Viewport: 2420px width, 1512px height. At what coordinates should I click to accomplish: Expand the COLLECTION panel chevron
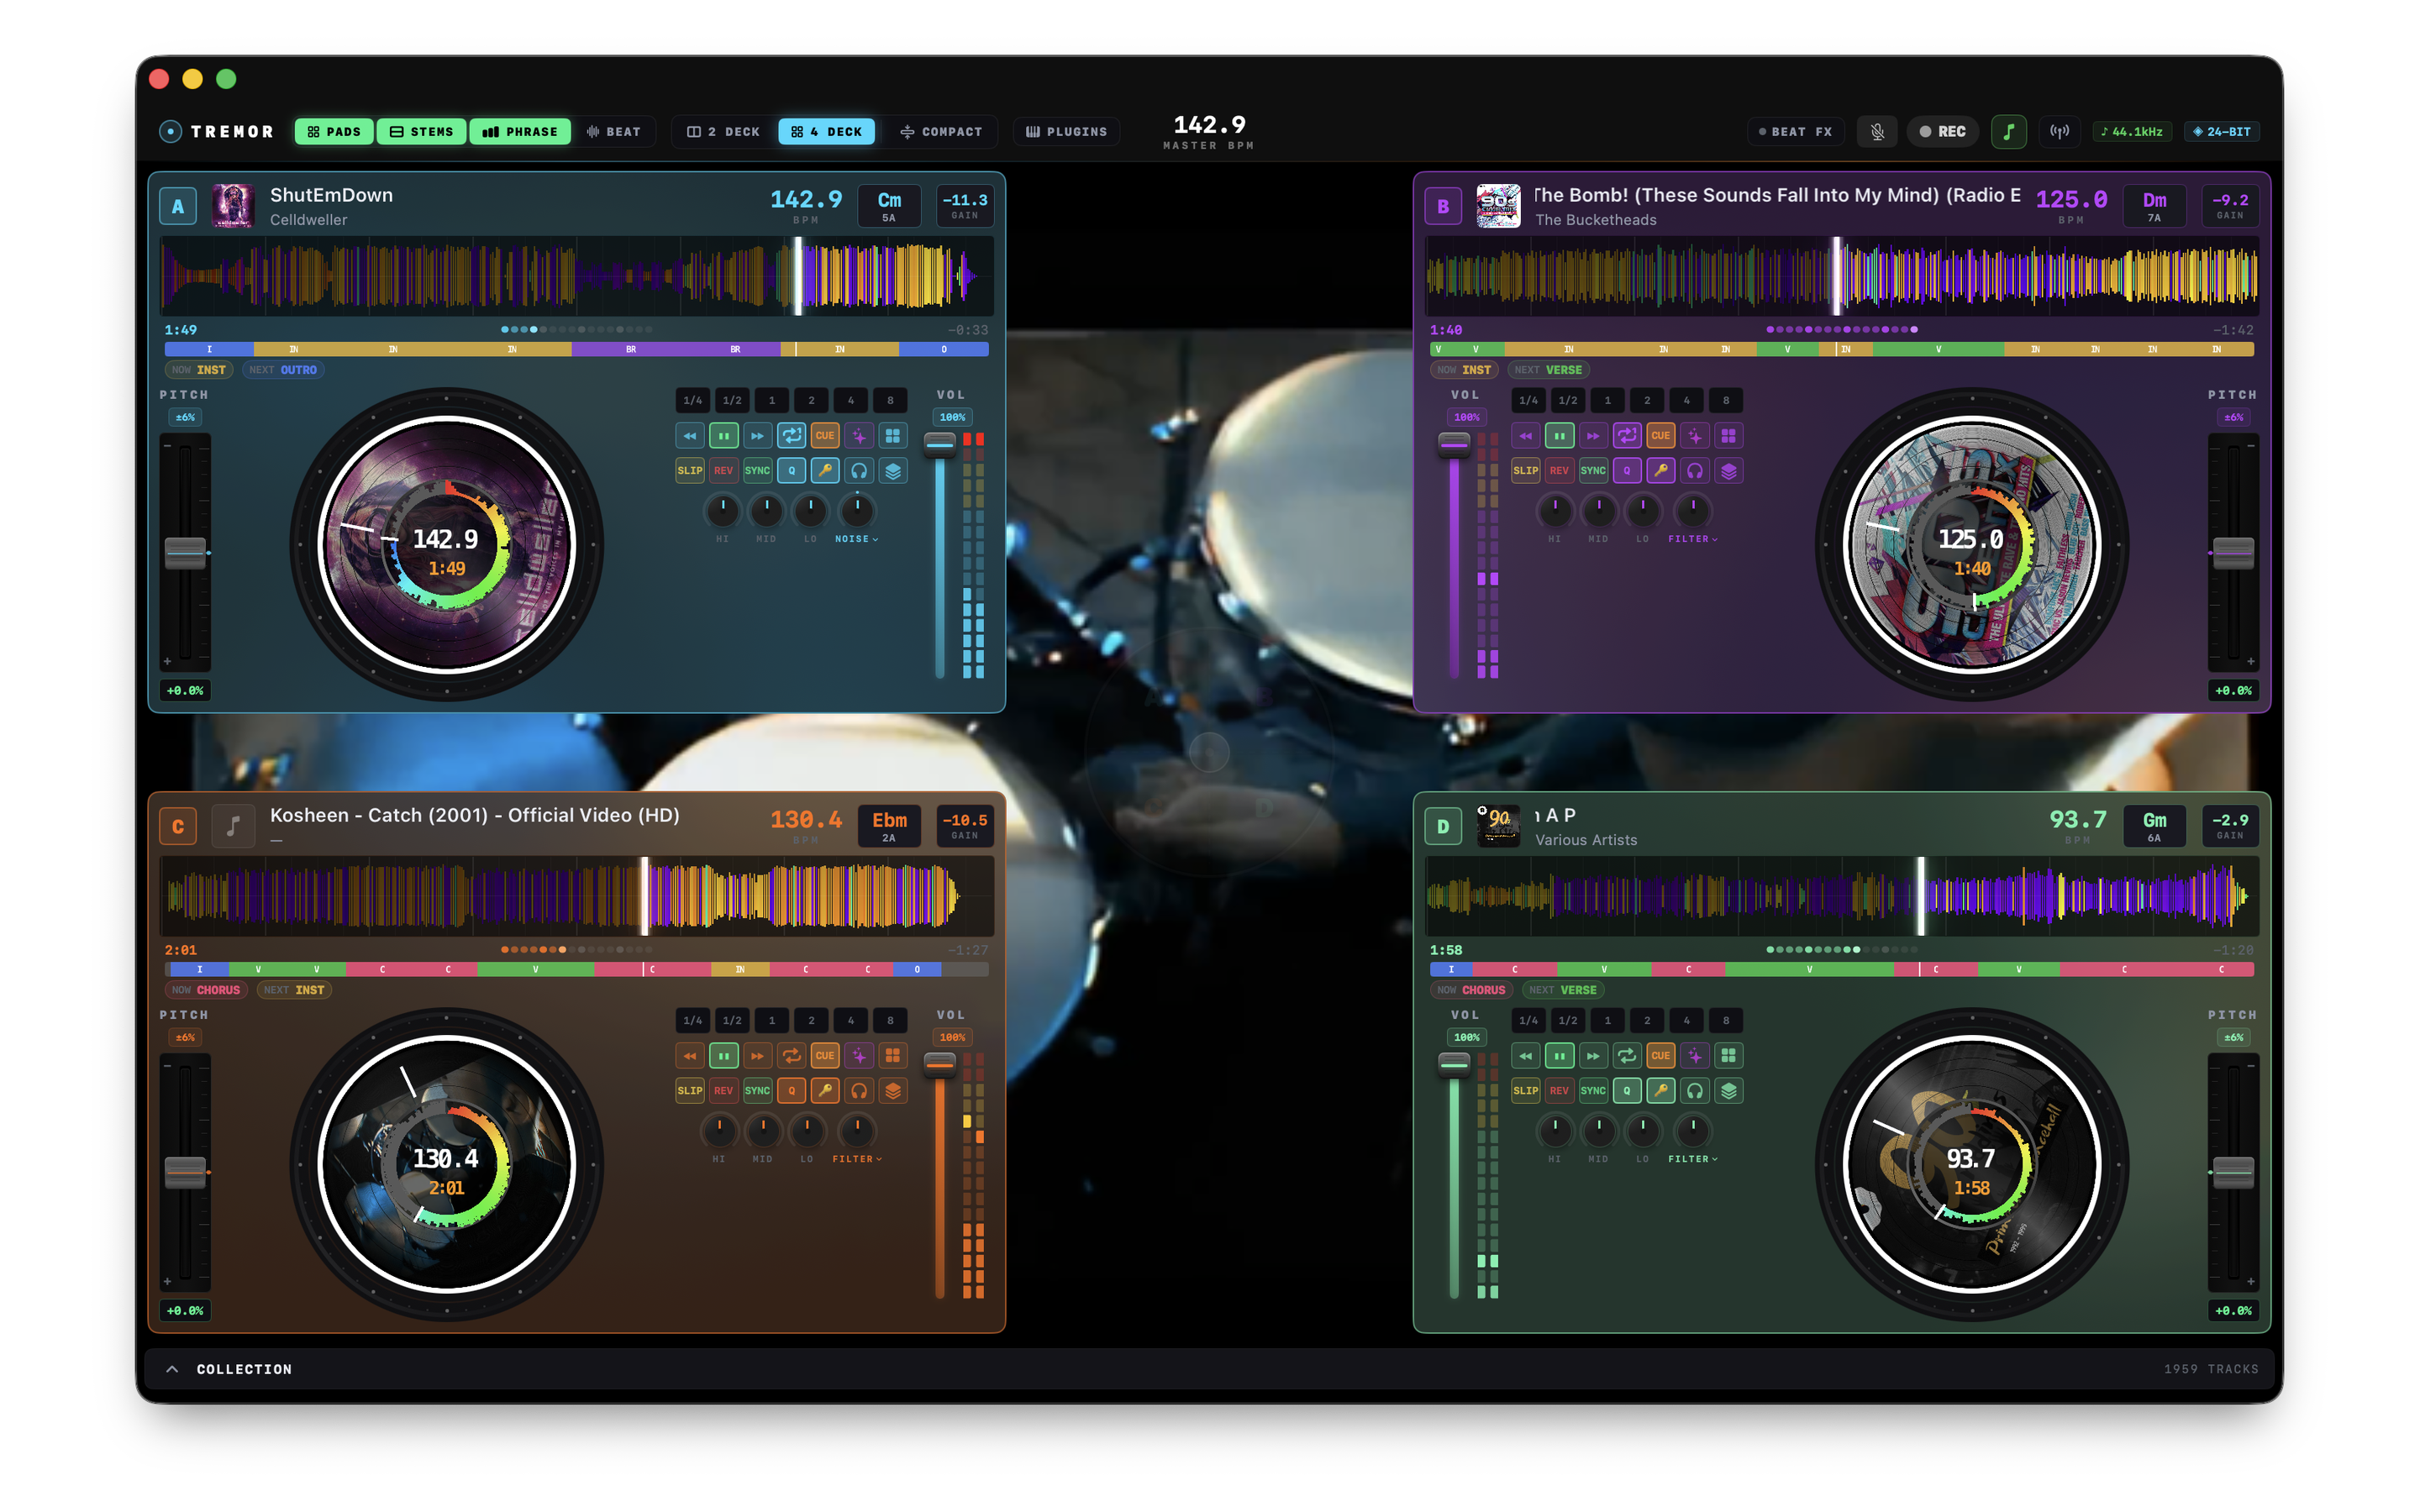172,1369
